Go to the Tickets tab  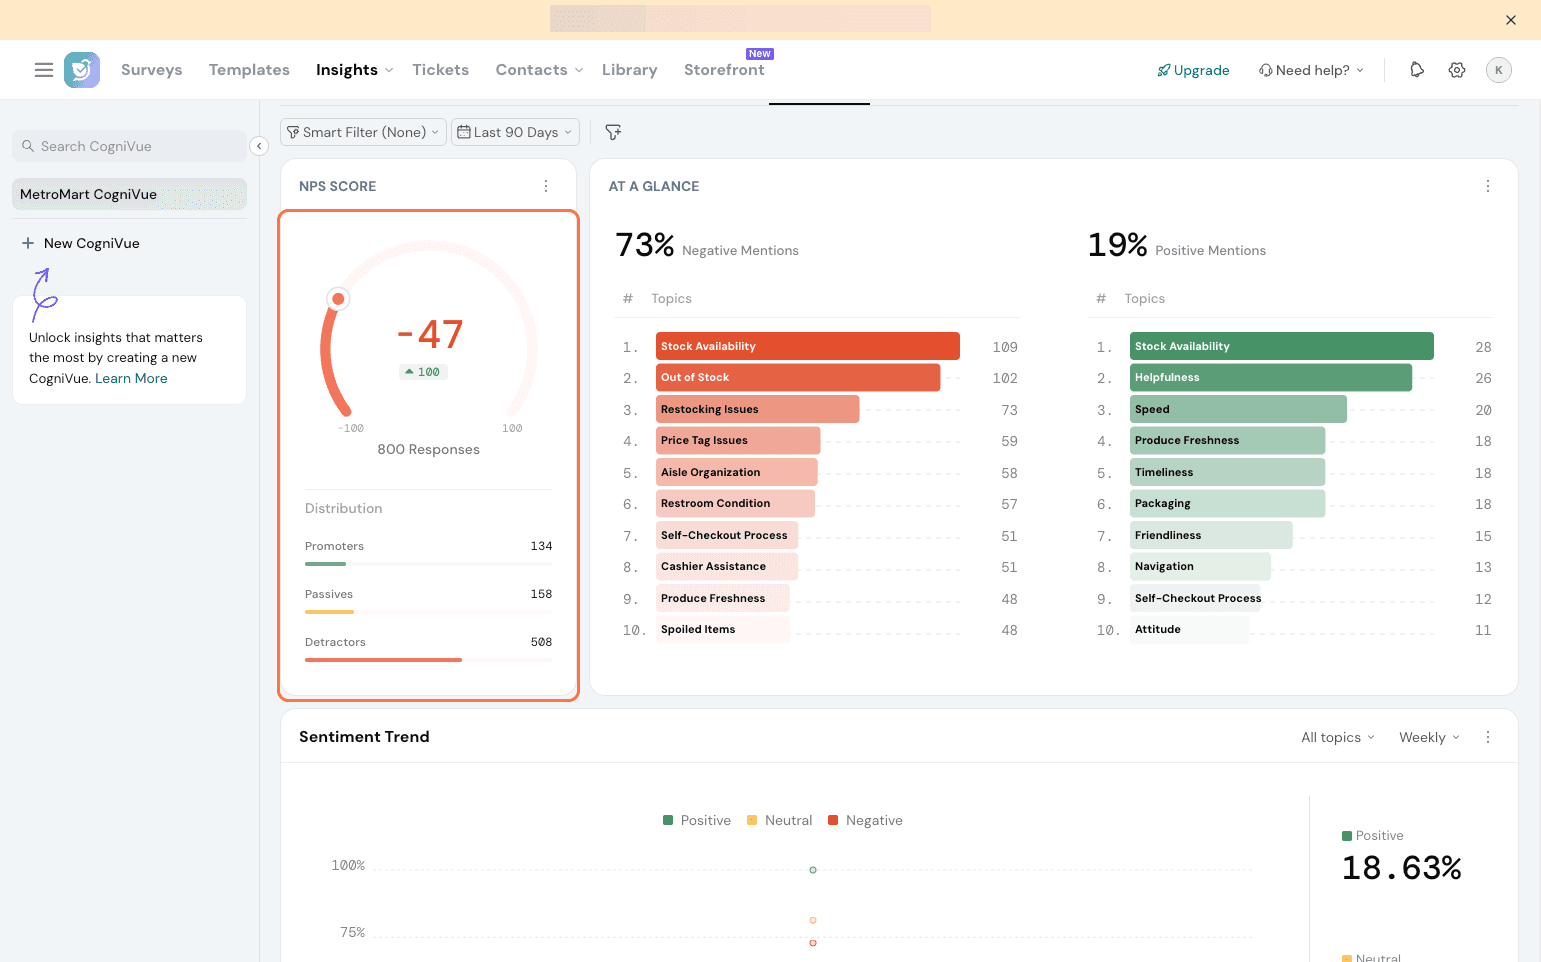(x=440, y=70)
